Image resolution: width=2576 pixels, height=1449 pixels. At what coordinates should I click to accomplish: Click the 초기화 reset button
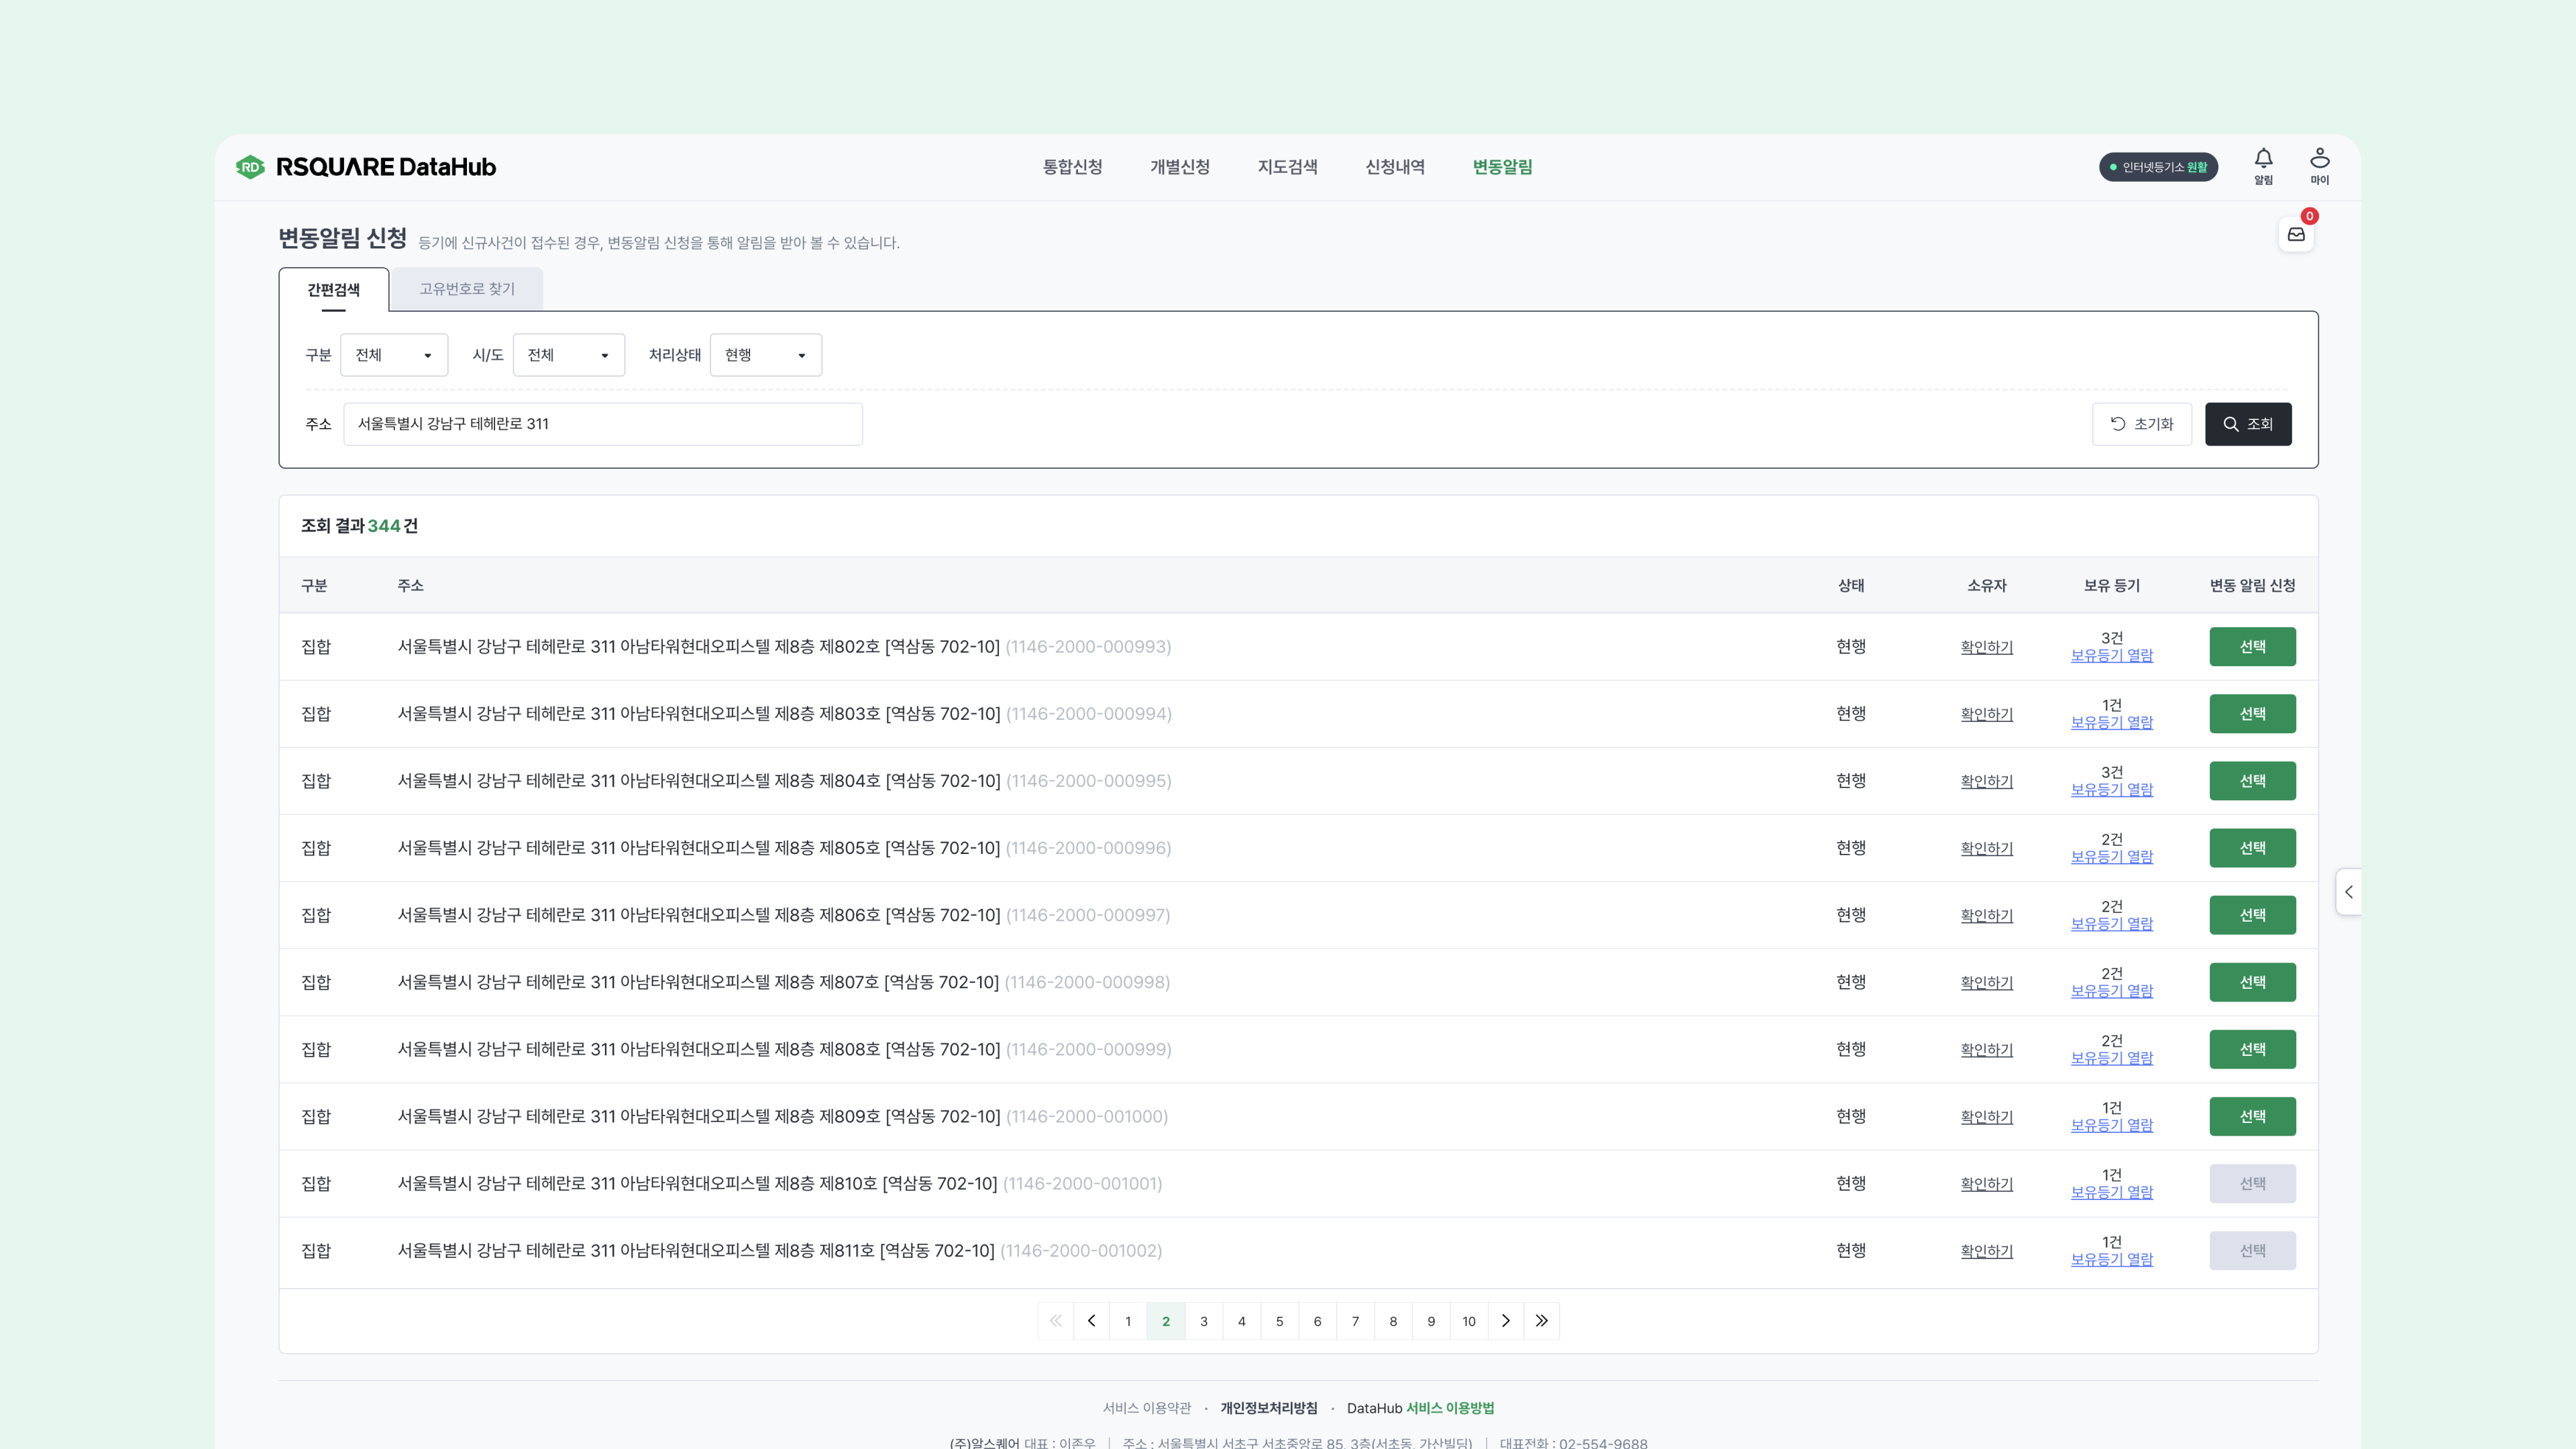[2141, 424]
